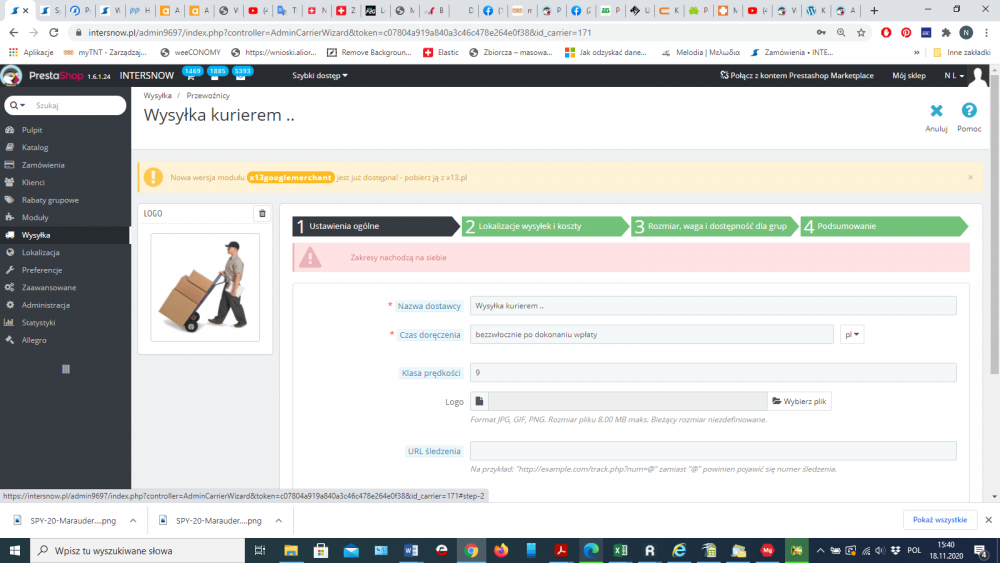Click the PrestaShop logo in header
This screenshot has height=563, width=1000.
(56, 75)
